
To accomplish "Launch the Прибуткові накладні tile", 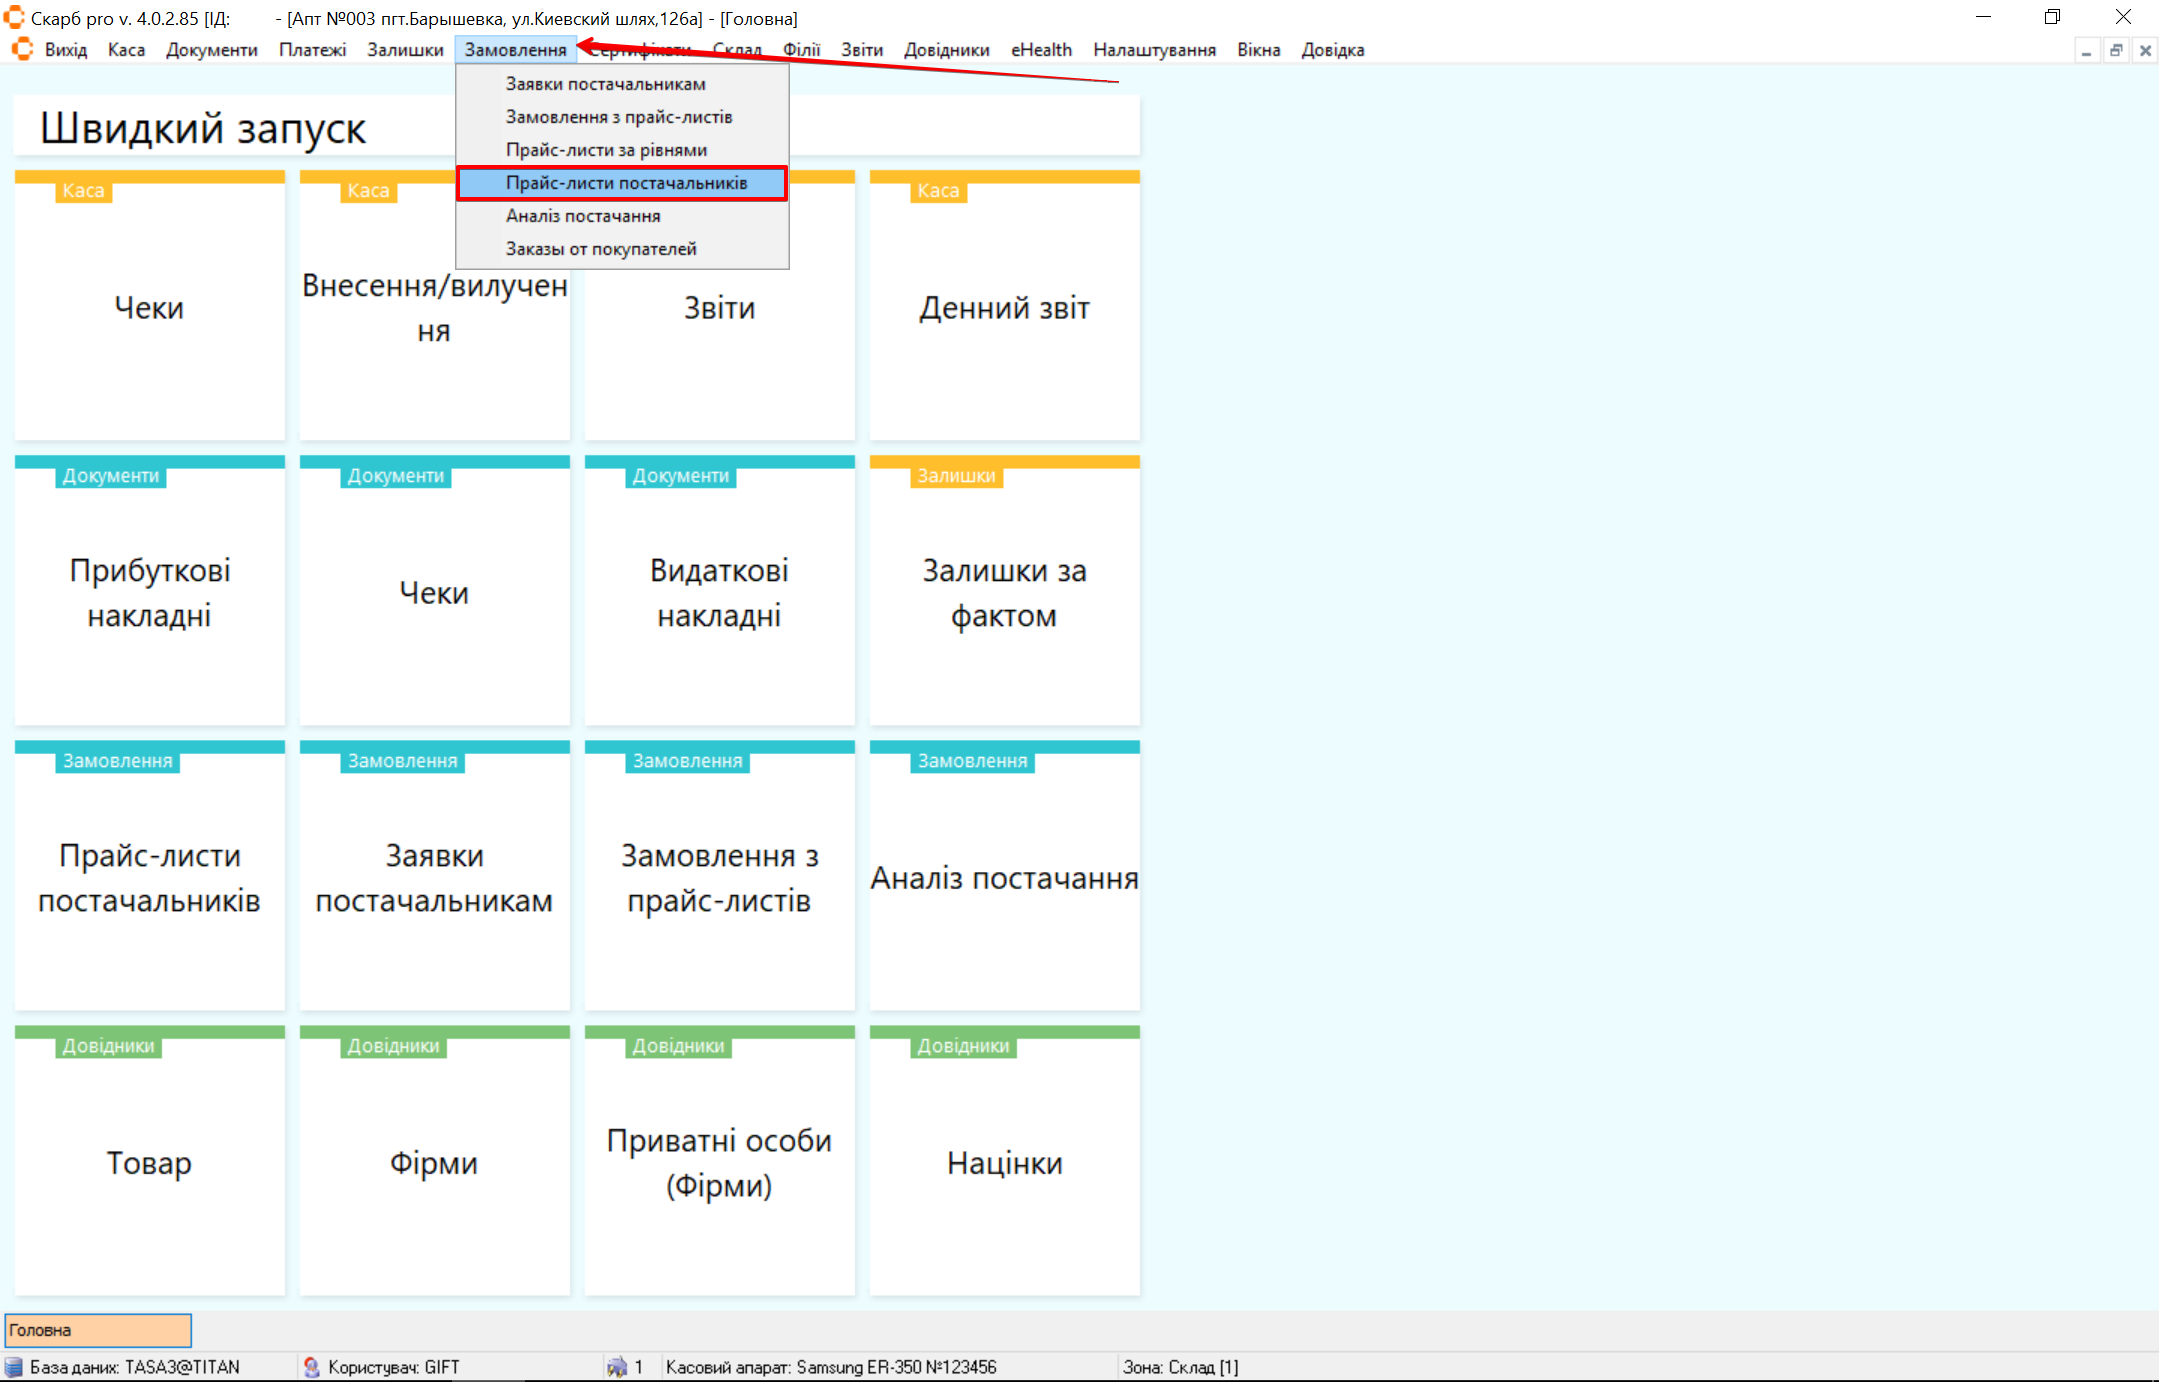I will click(x=149, y=592).
